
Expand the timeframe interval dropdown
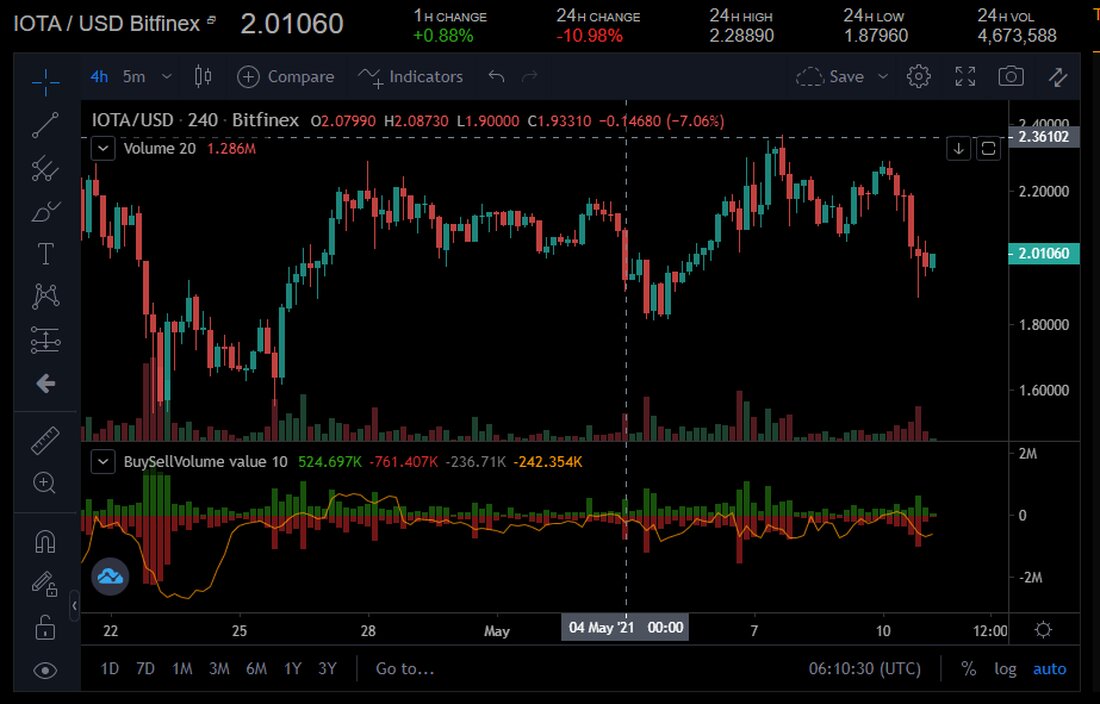click(166, 76)
